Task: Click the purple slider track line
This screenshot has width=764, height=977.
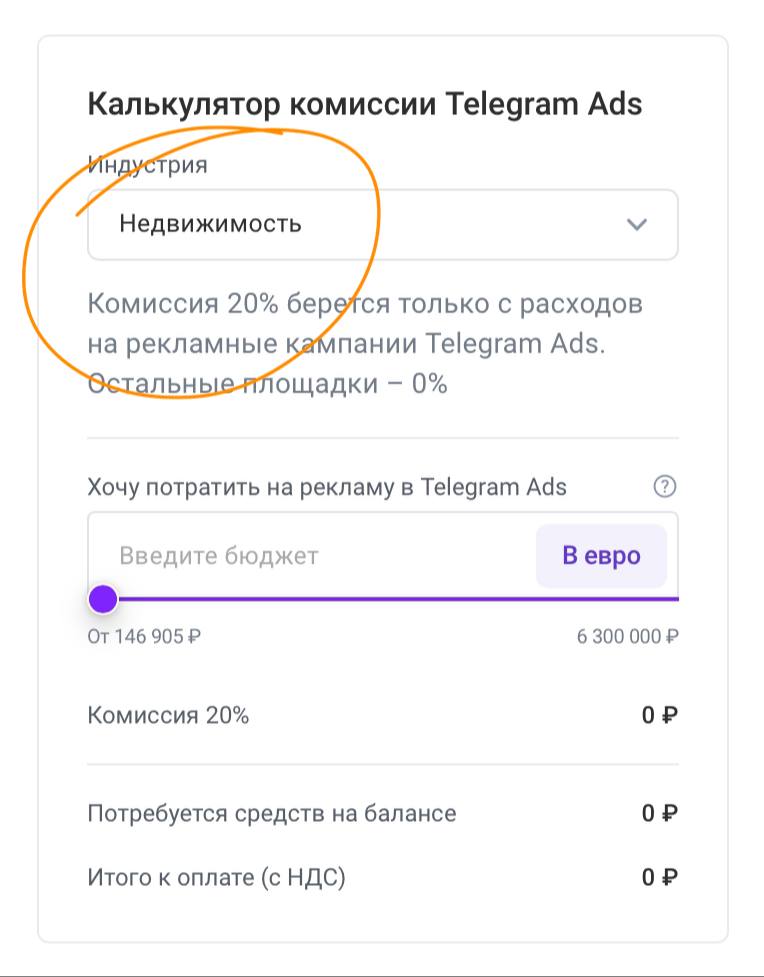Action: [x=400, y=599]
